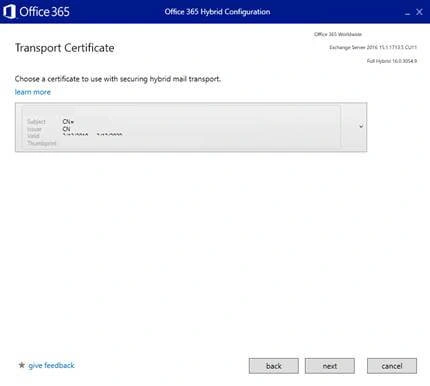
Task: Proceed with the next button
Action: [330, 366]
